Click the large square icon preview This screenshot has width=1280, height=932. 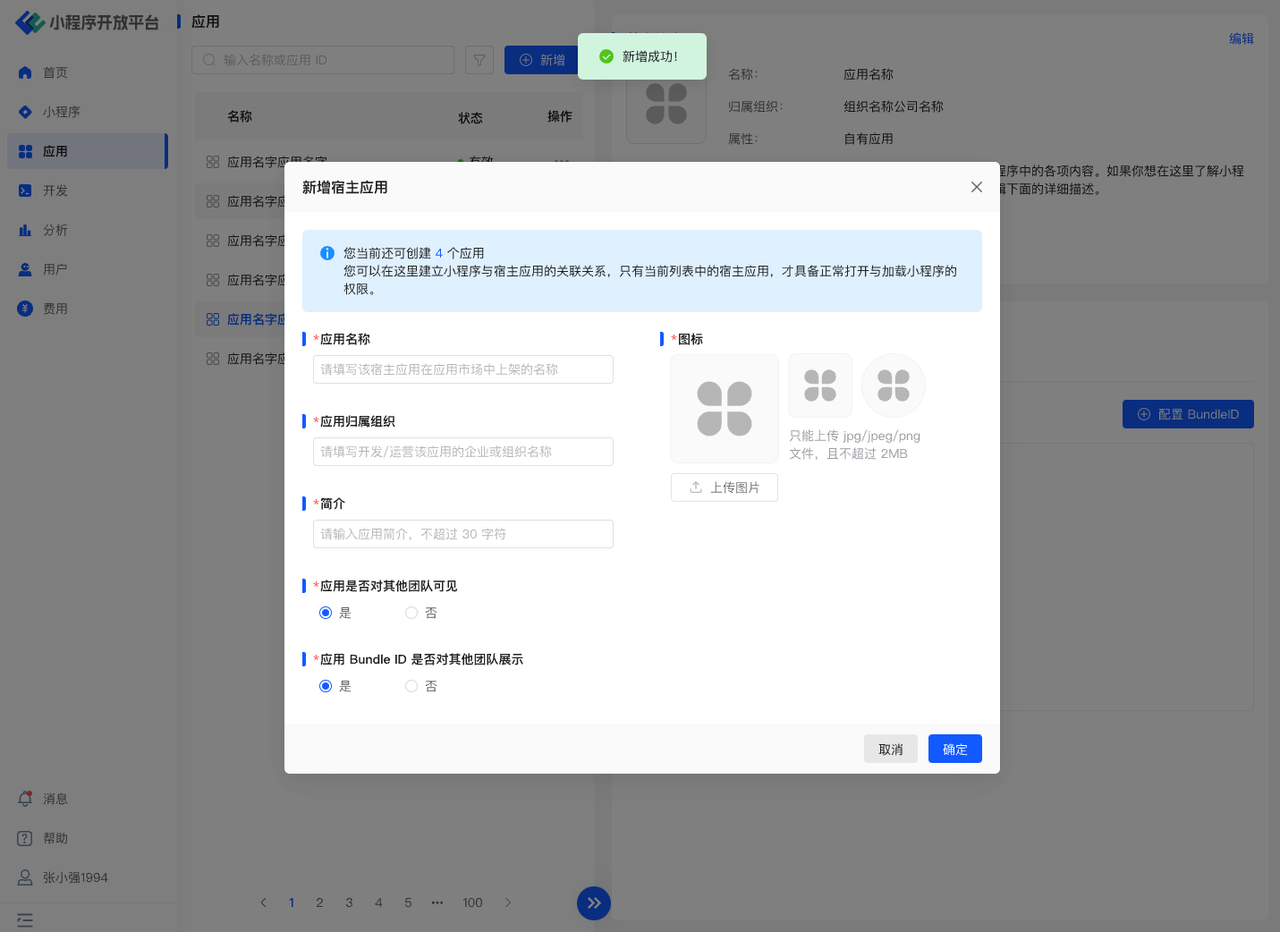pos(724,408)
